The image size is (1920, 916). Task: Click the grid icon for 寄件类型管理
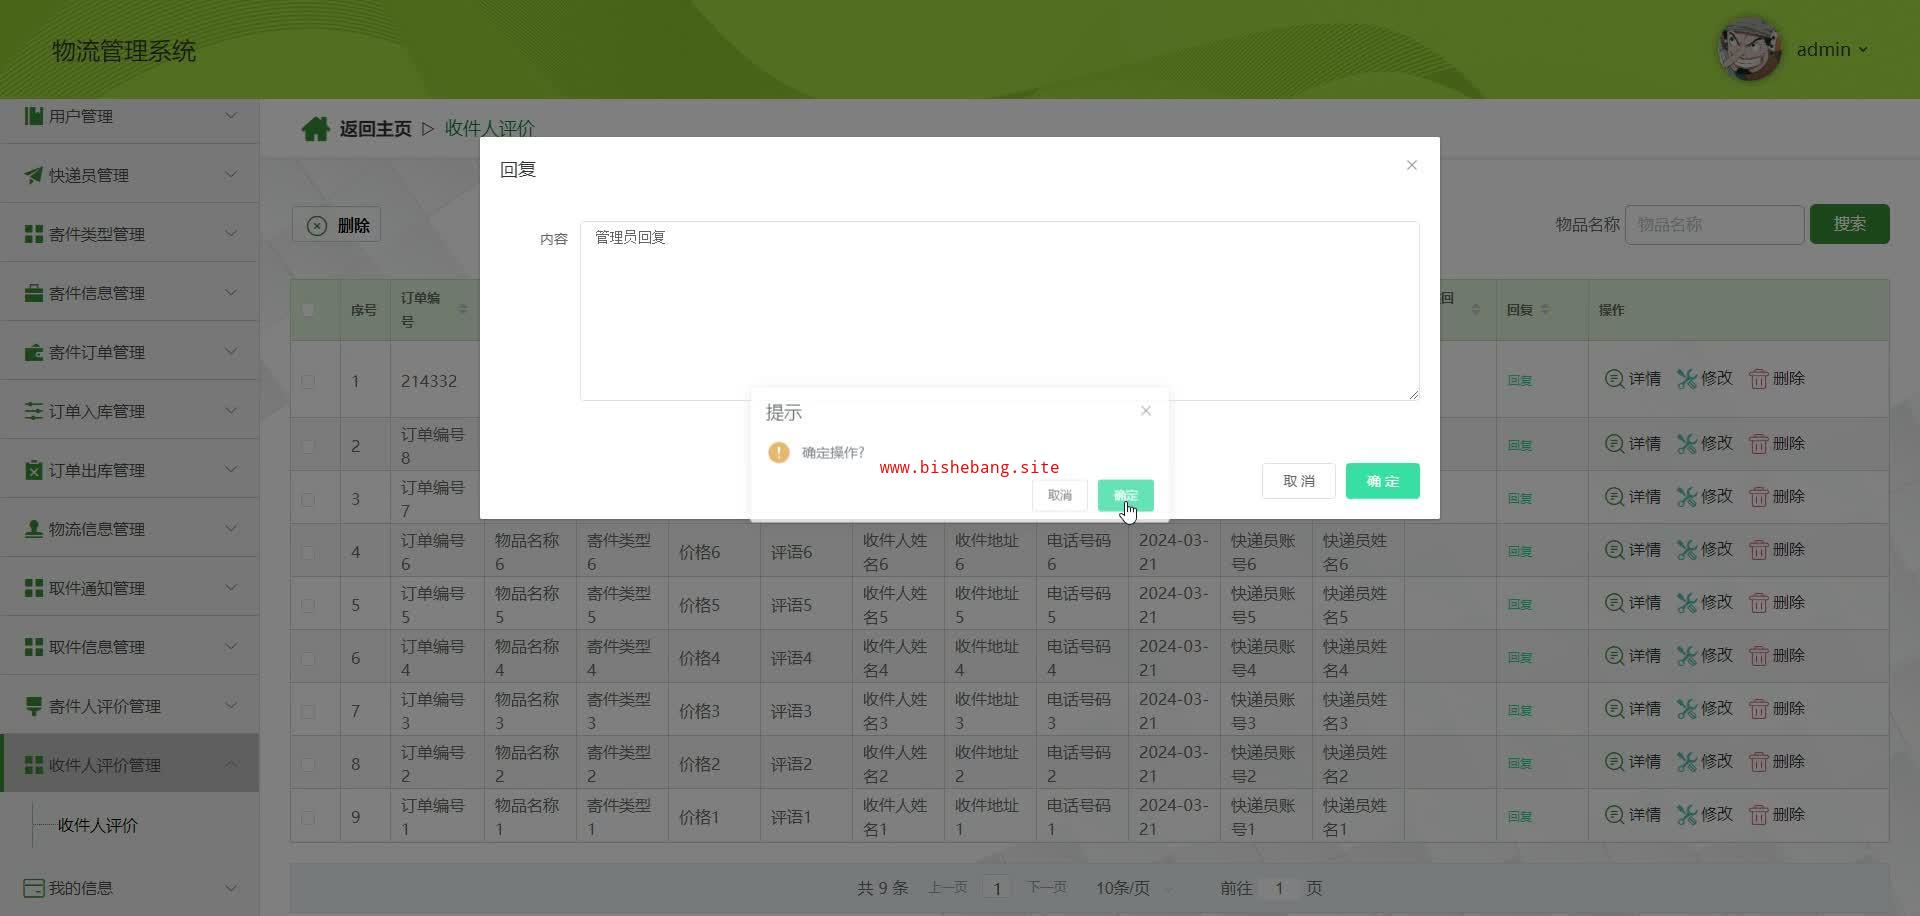(34, 234)
